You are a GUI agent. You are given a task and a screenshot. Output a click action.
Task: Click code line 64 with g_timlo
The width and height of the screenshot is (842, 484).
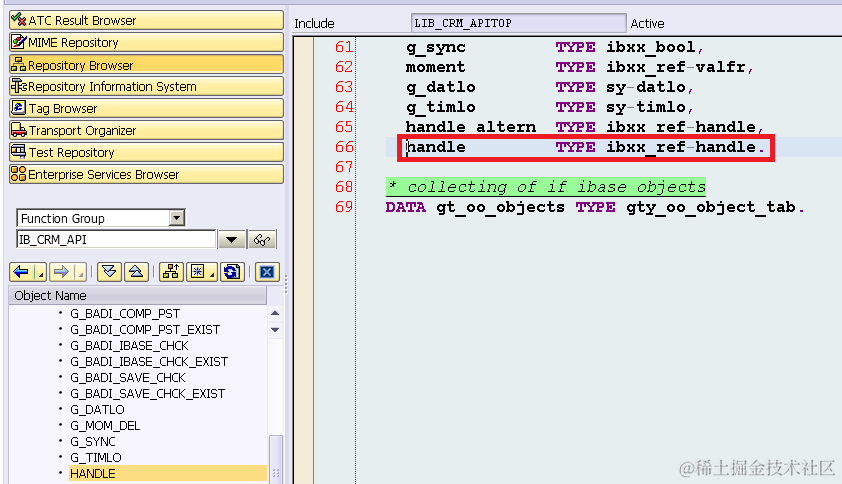[x=549, y=107]
